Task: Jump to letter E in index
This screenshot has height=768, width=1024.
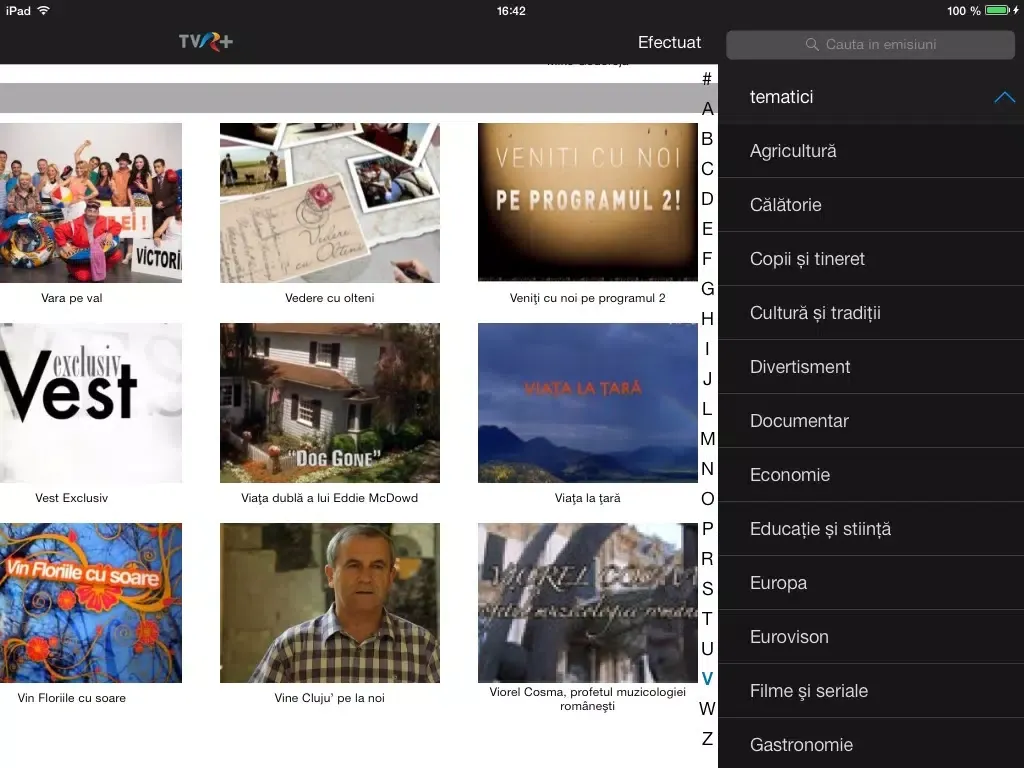Action: [x=707, y=229]
